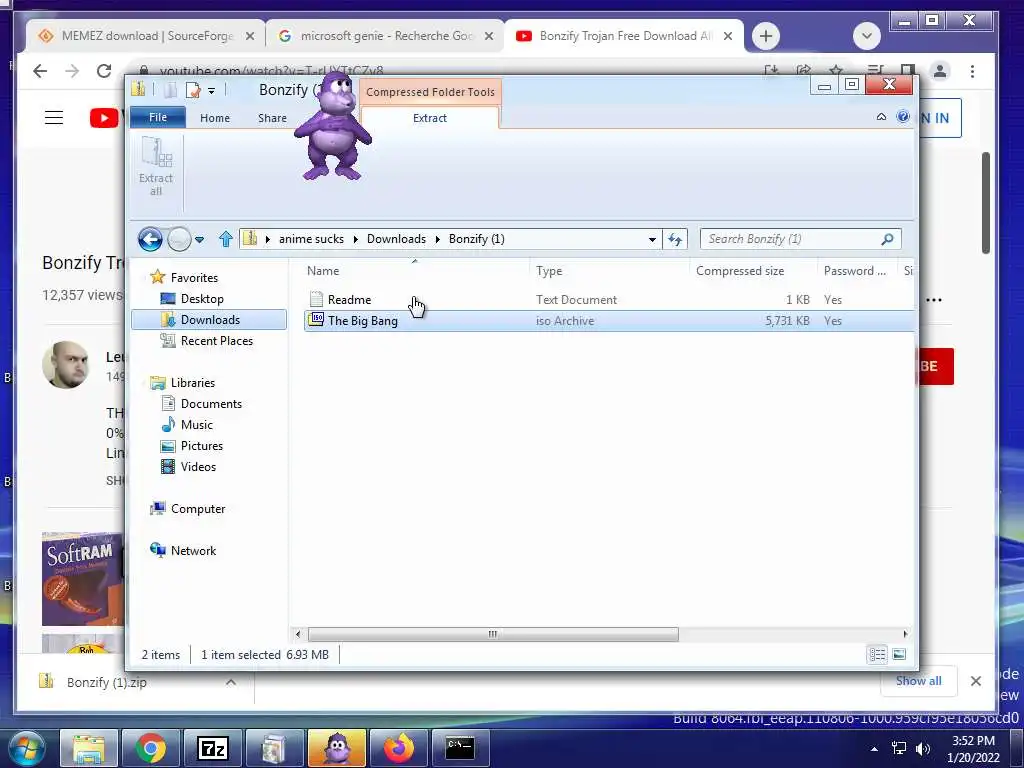Open the File ribbon tab

(158, 118)
